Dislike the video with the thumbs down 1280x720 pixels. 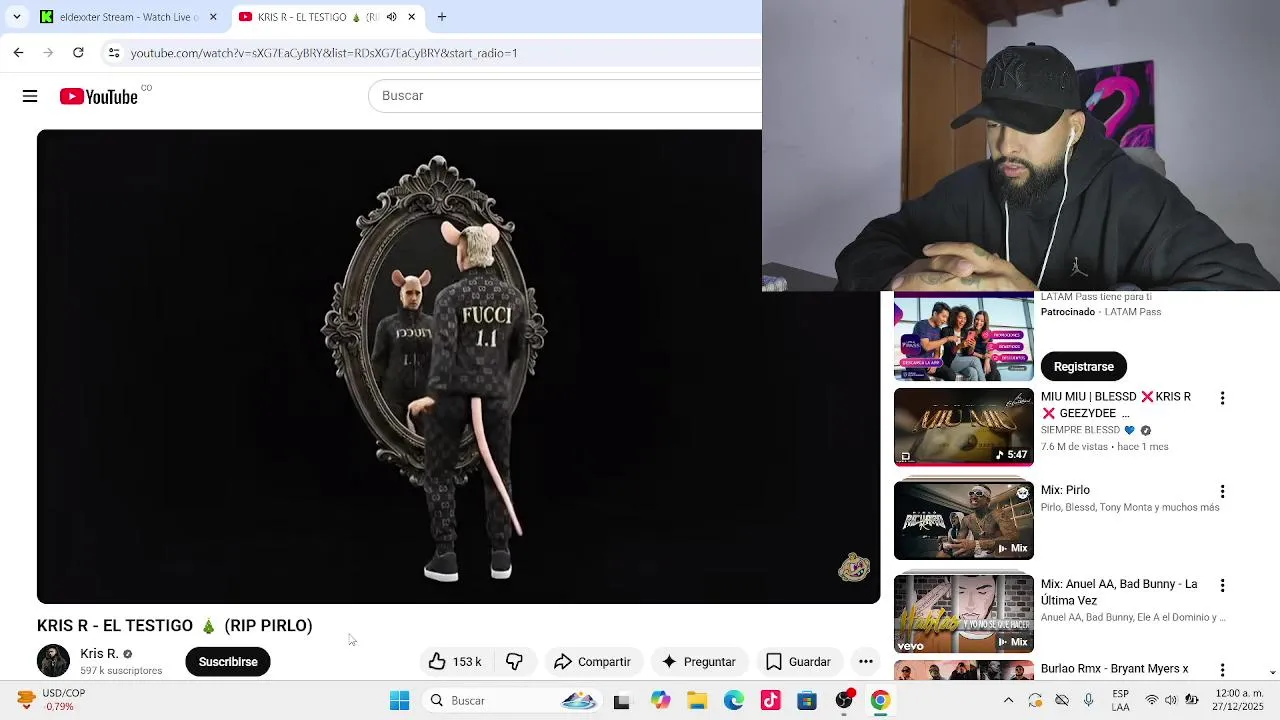pyautogui.click(x=514, y=661)
